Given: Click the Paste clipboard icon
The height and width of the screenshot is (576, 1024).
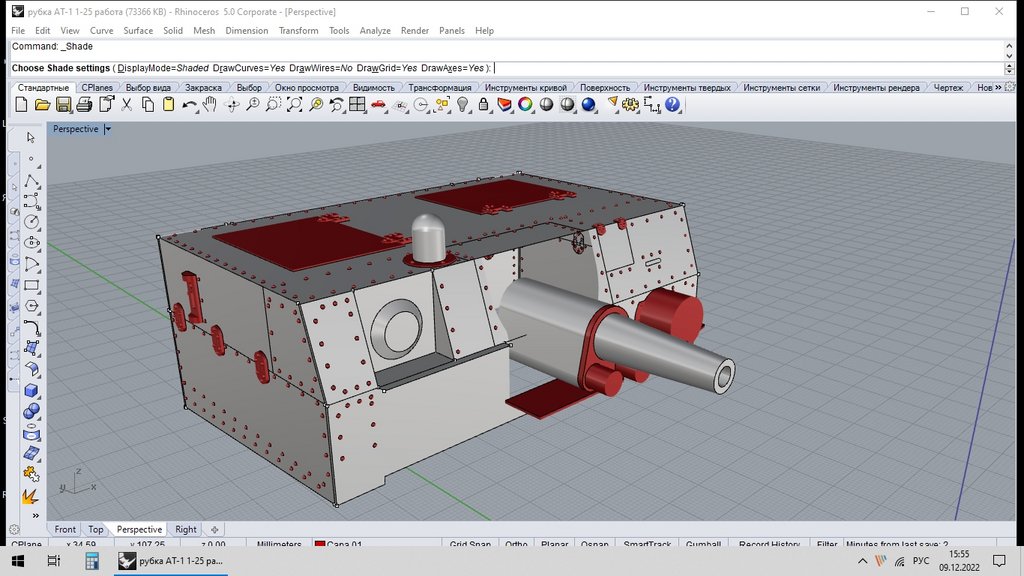Looking at the screenshot, I should coord(168,104).
